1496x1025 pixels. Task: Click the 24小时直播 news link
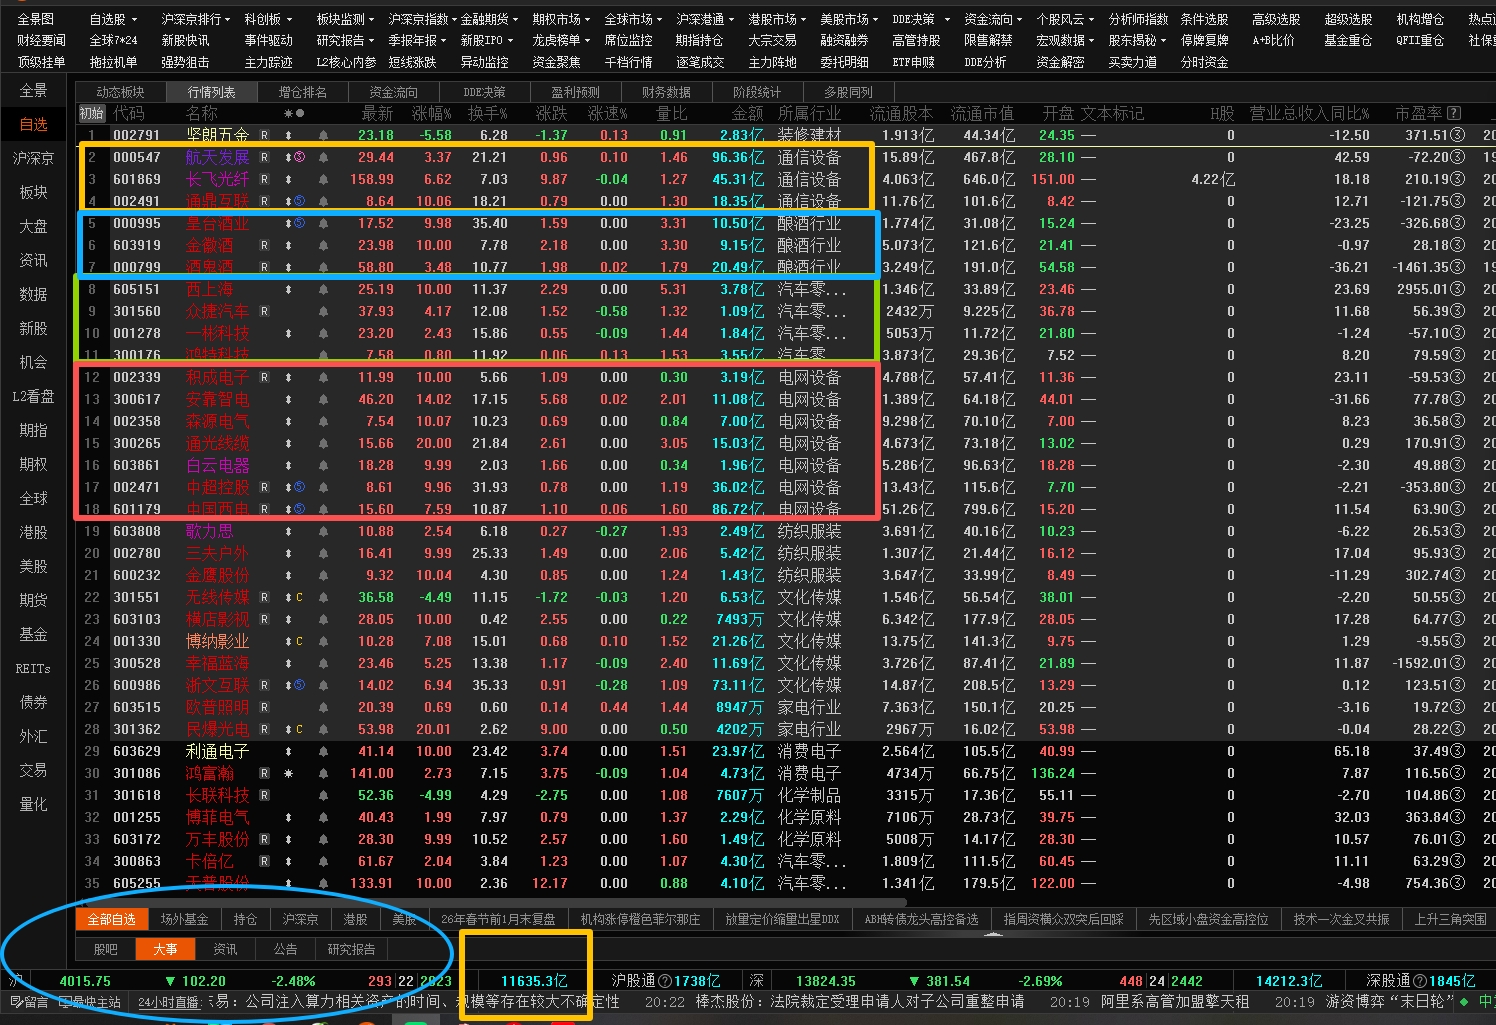click(x=169, y=1002)
